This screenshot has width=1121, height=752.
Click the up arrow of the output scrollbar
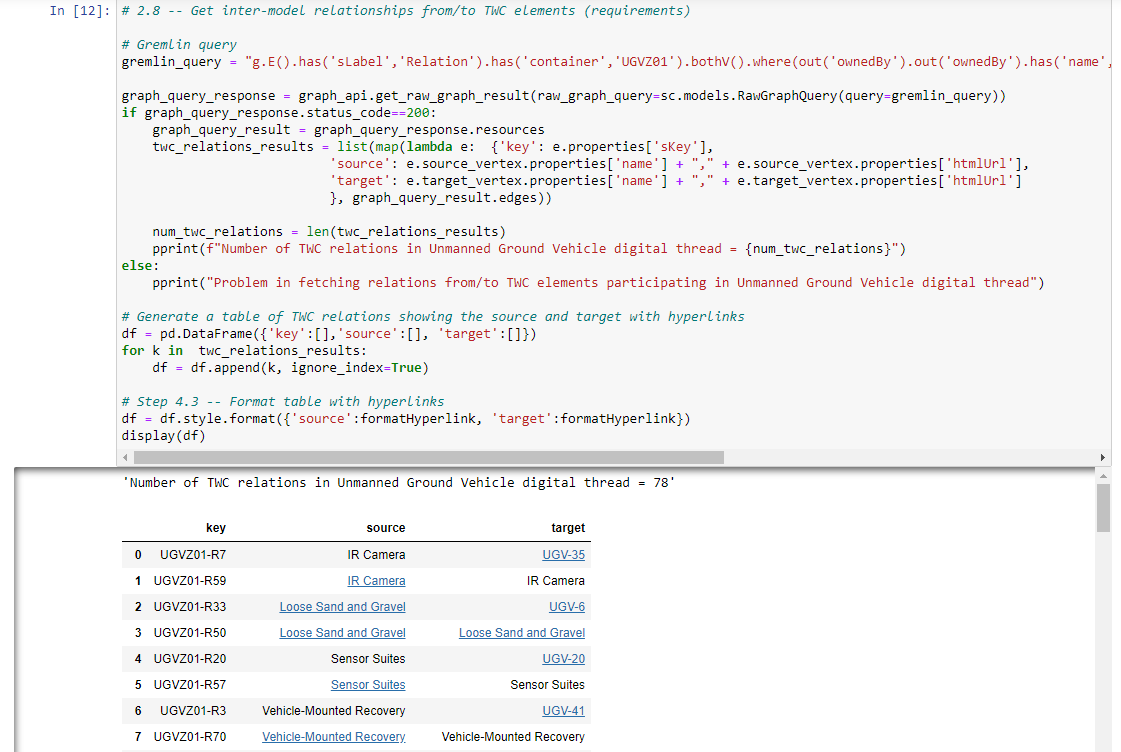point(1103,476)
